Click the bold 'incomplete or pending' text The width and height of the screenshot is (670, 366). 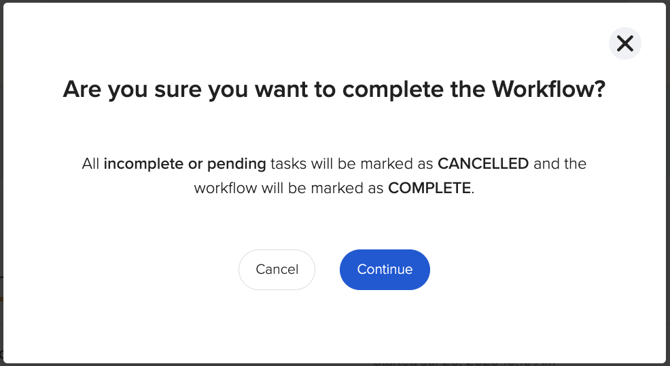(185, 164)
